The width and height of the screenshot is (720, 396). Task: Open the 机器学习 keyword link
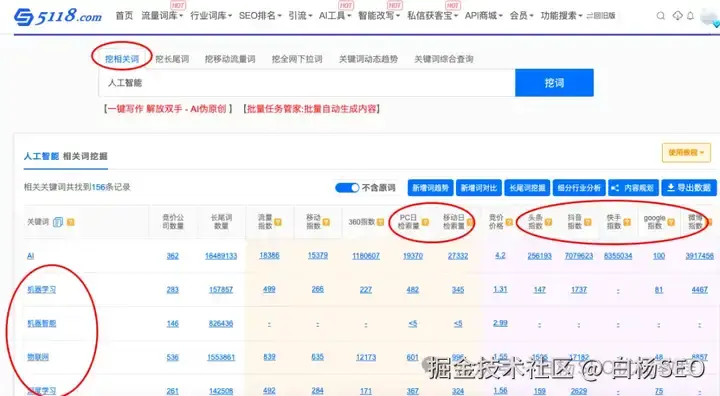(x=42, y=289)
